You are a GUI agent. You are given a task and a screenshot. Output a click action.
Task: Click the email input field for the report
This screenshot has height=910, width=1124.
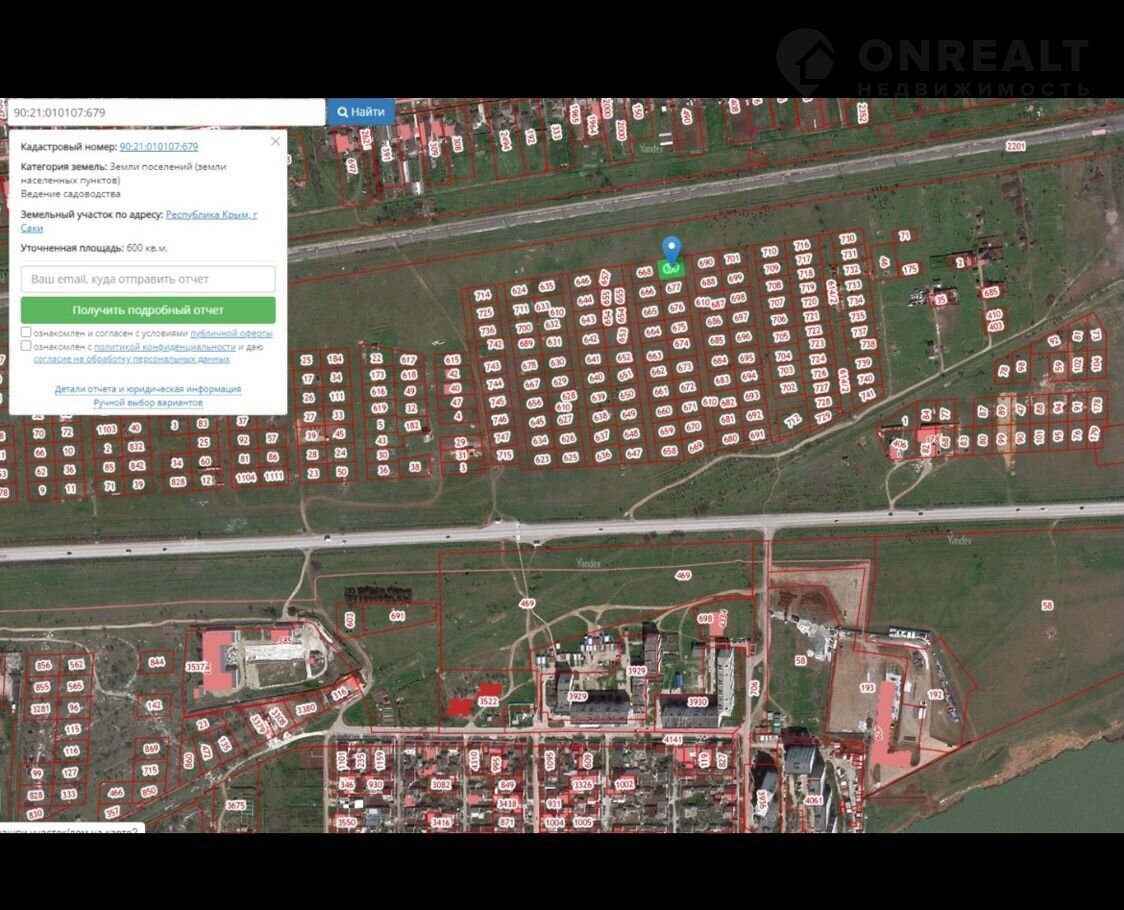tap(148, 279)
